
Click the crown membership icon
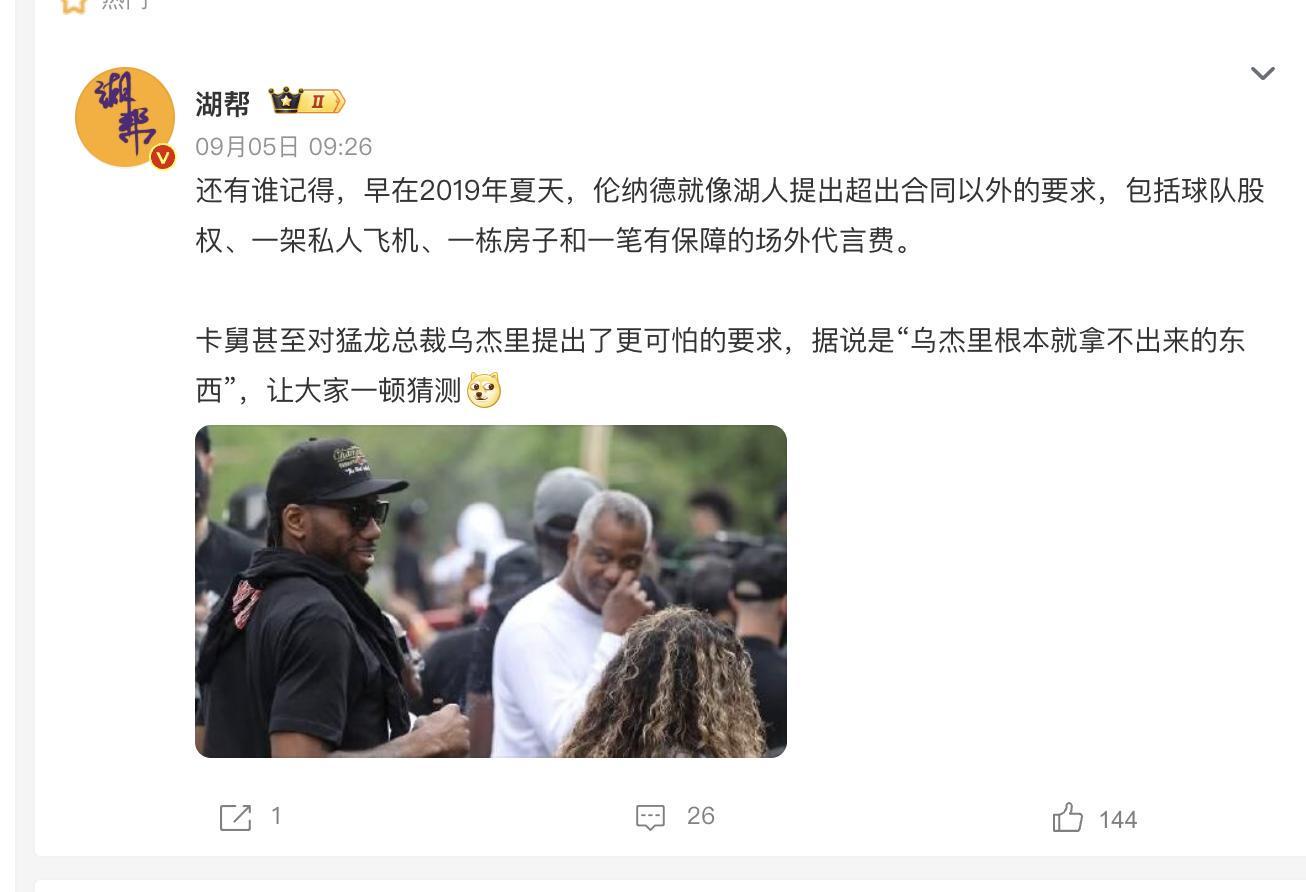[x=285, y=101]
